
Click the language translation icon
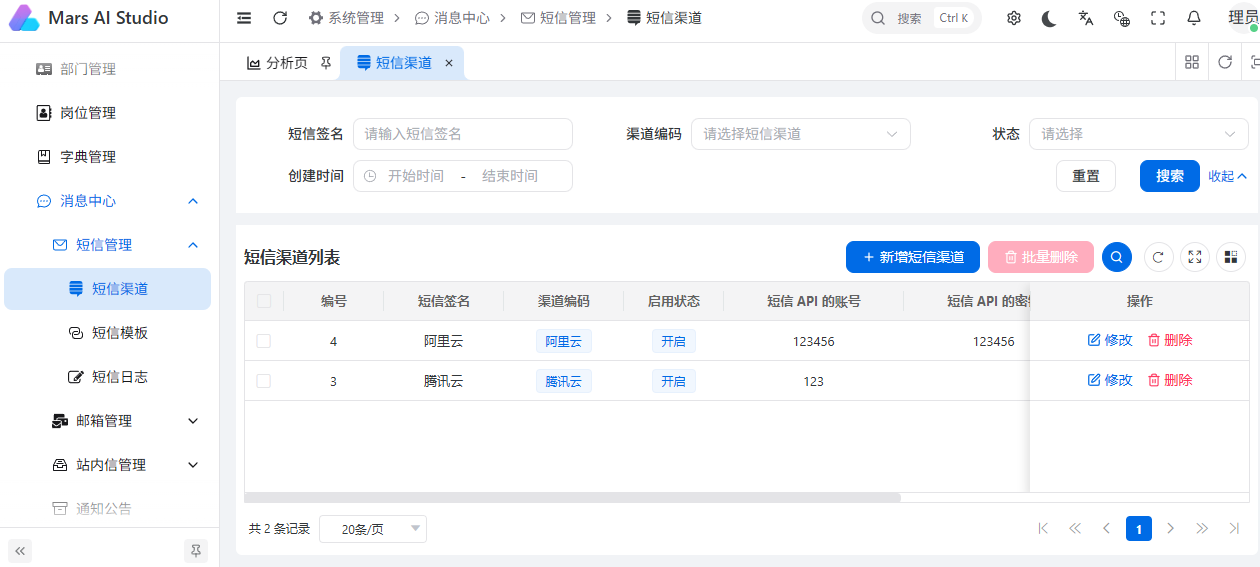point(1086,18)
